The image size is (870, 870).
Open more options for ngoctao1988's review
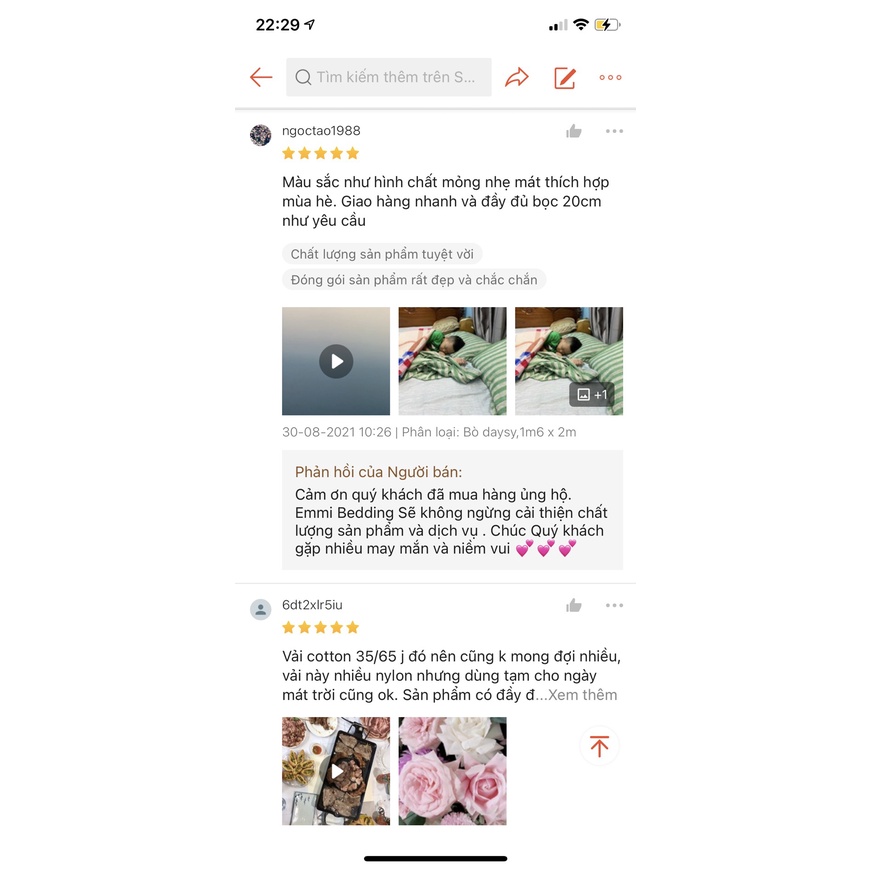point(614,131)
